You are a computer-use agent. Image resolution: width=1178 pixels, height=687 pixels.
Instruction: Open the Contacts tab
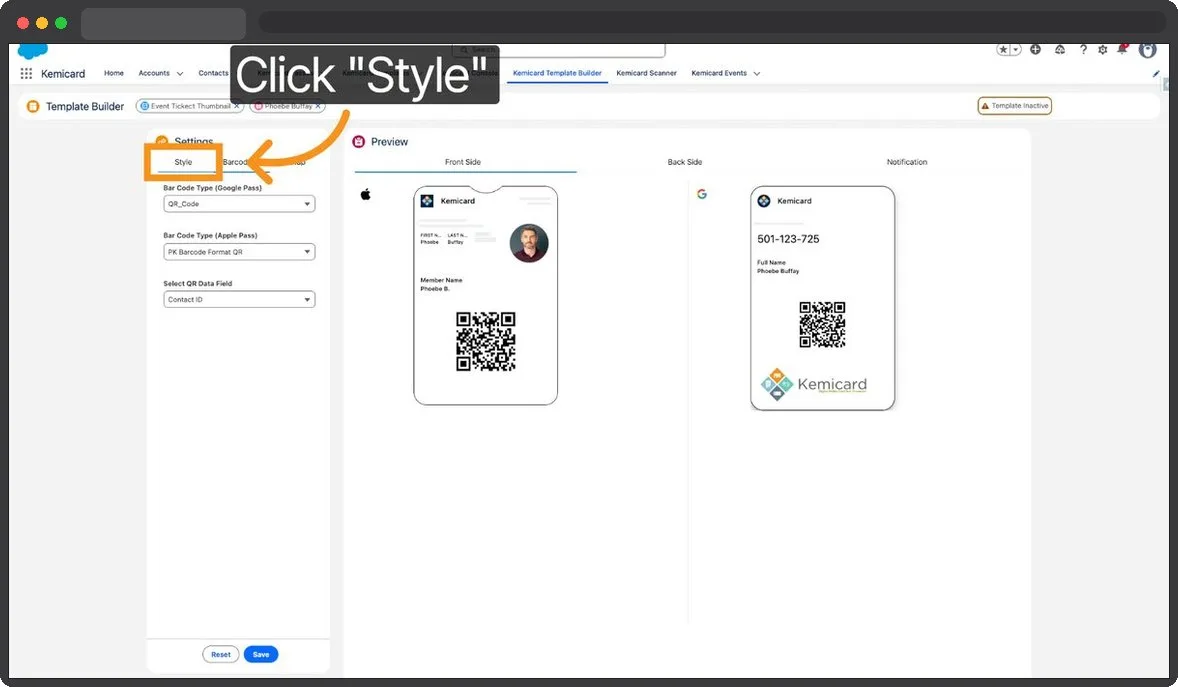click(213, 73)
